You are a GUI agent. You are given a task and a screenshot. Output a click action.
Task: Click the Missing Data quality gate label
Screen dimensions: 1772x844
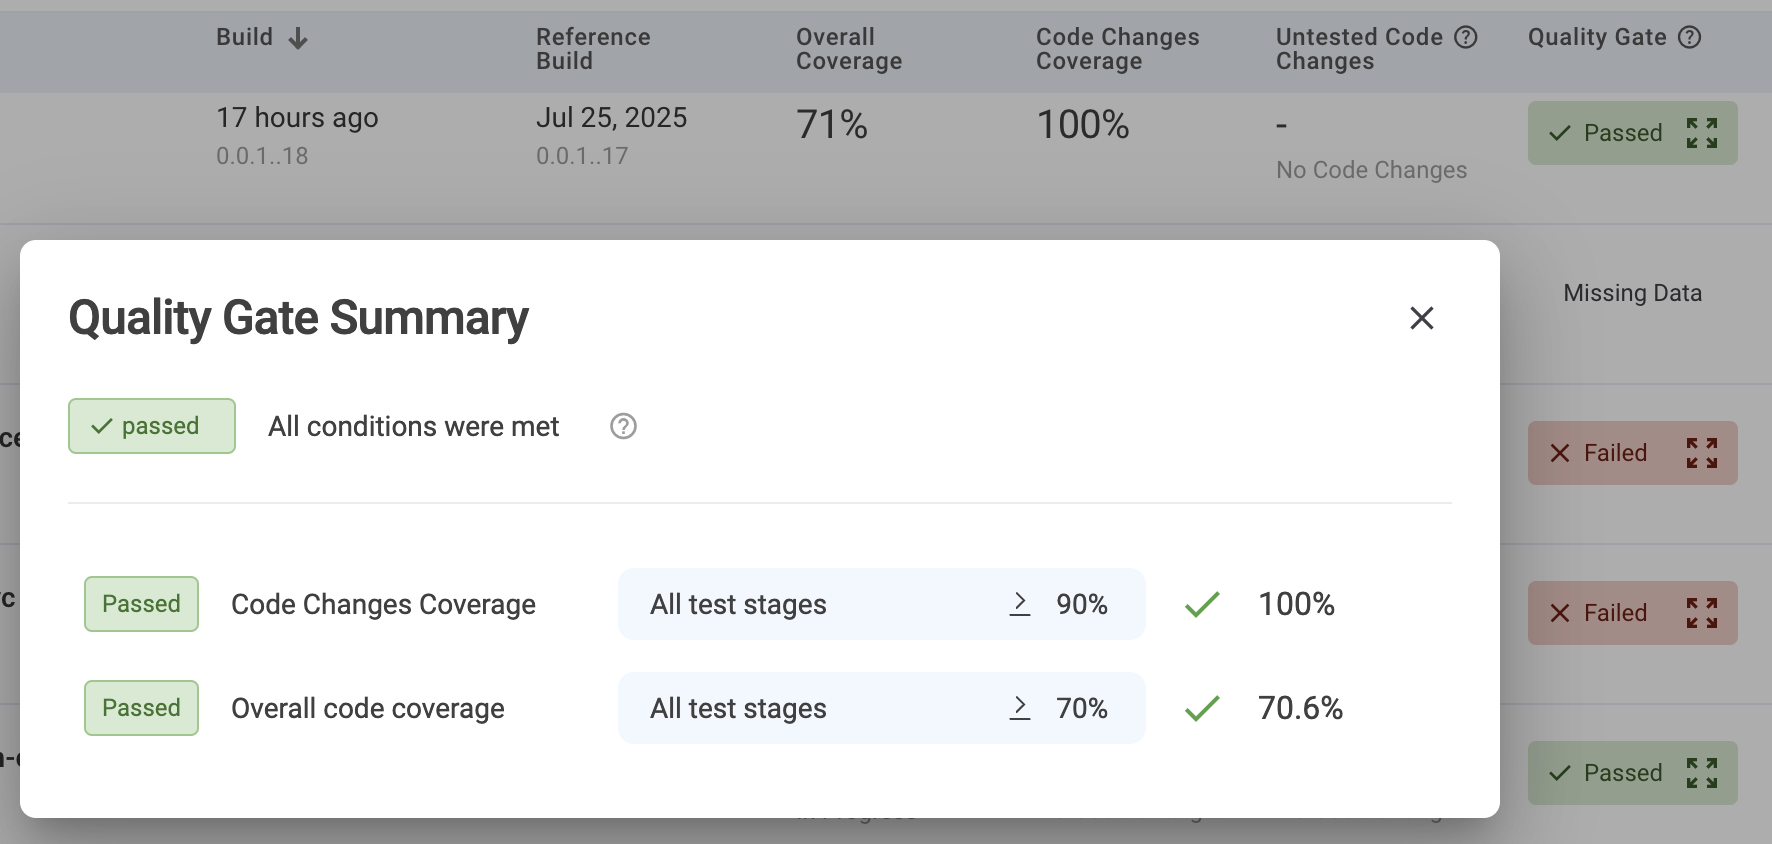[1632, 293]
